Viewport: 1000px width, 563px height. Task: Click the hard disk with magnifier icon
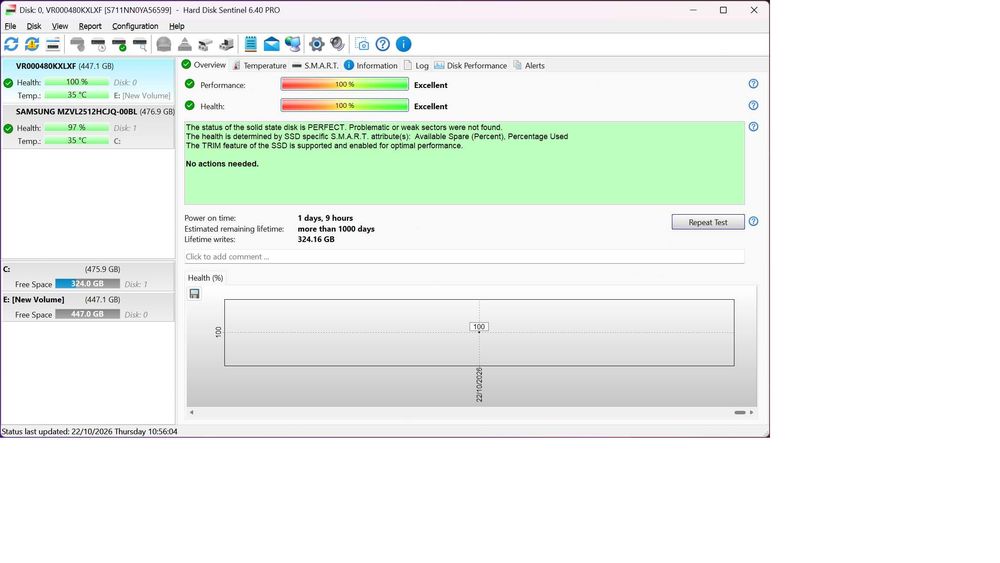pos(140,44)
